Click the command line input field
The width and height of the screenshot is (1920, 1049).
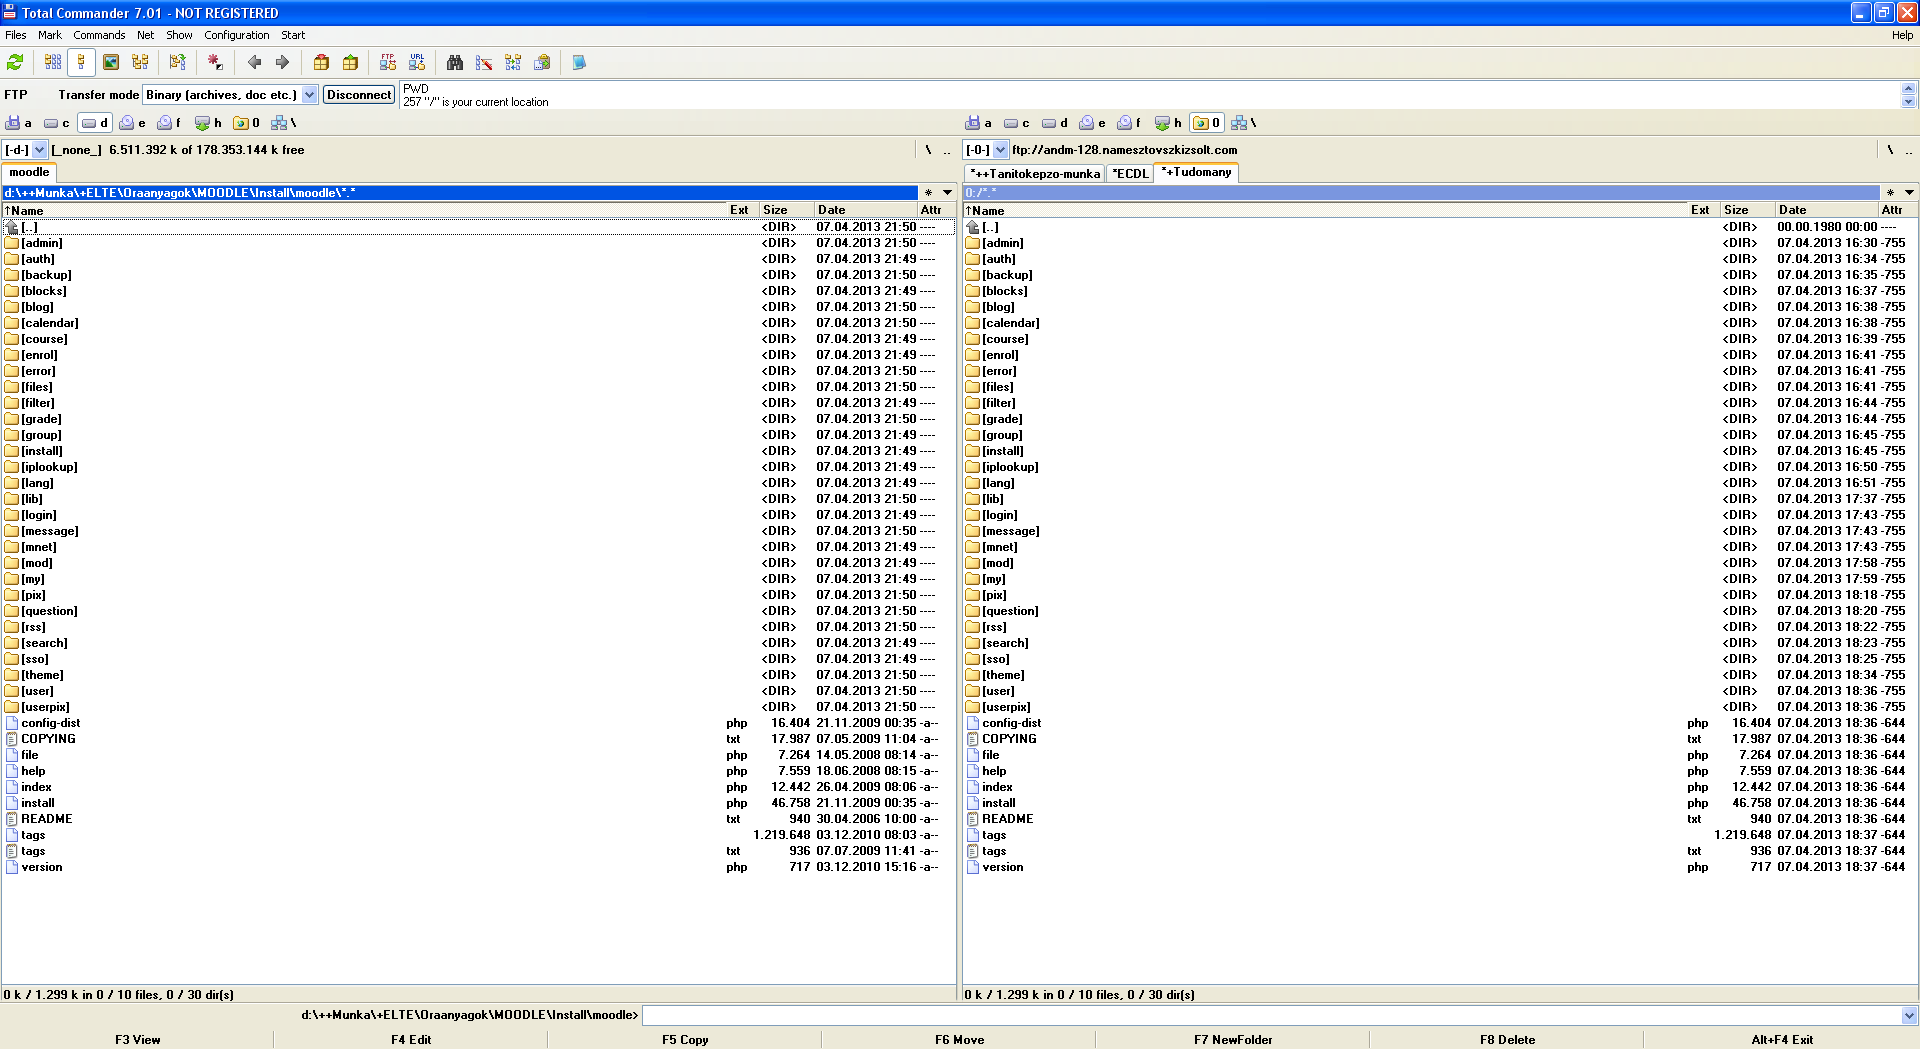click(1270, 1015)
